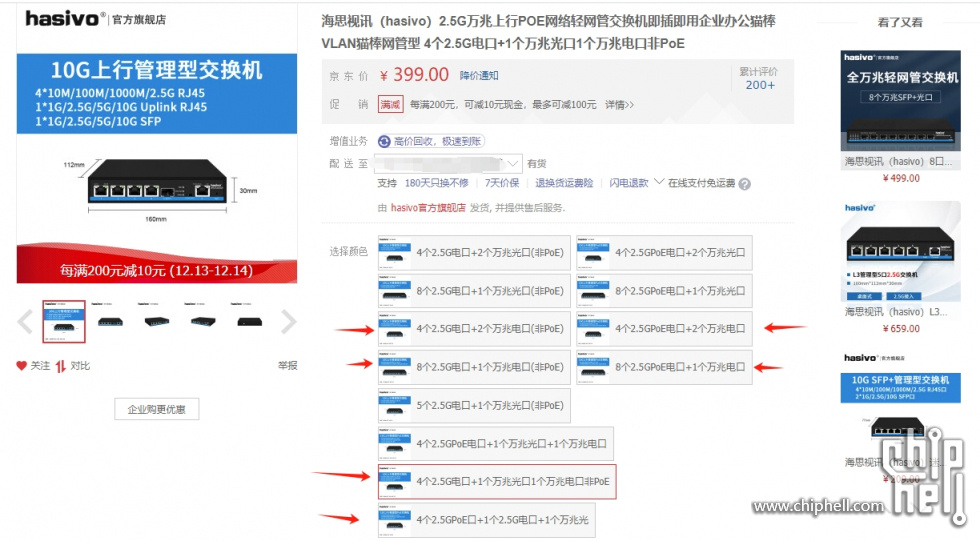Select the second product thumbnail image
The height and width of the screenshot is (541, 980).
[x=110, y=321]
